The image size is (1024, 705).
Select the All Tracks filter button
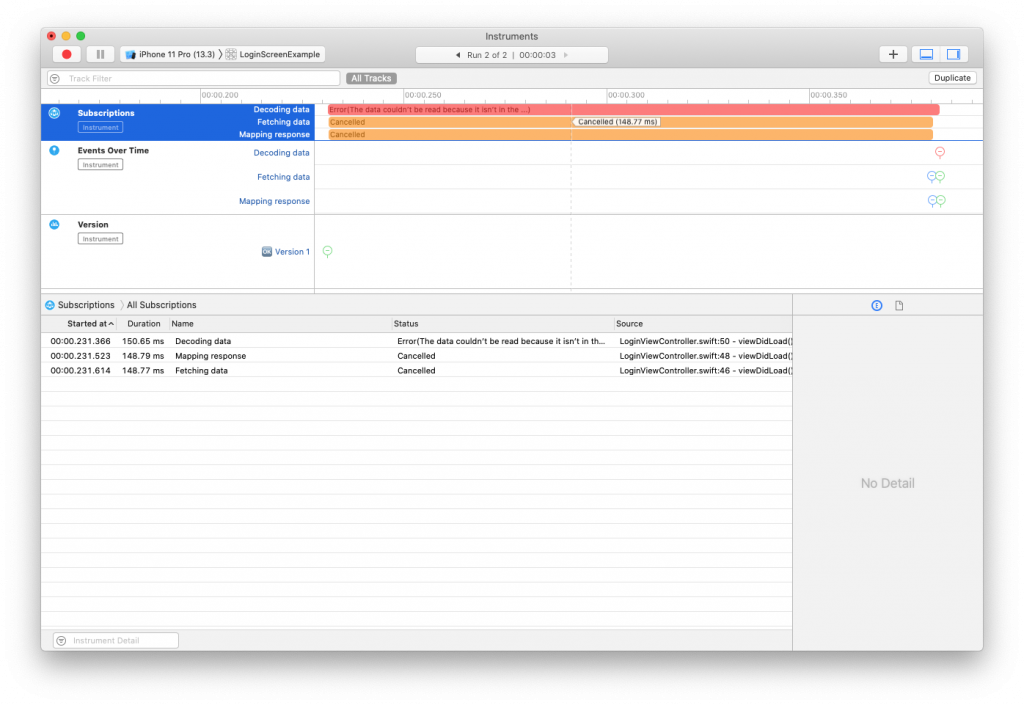(371, 78)
